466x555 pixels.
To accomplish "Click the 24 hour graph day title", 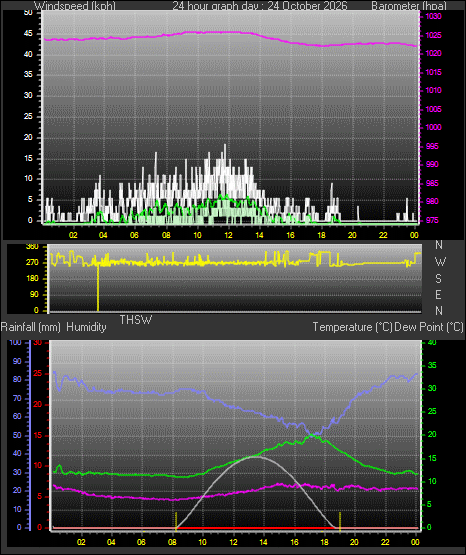I will tap(260, 5).
